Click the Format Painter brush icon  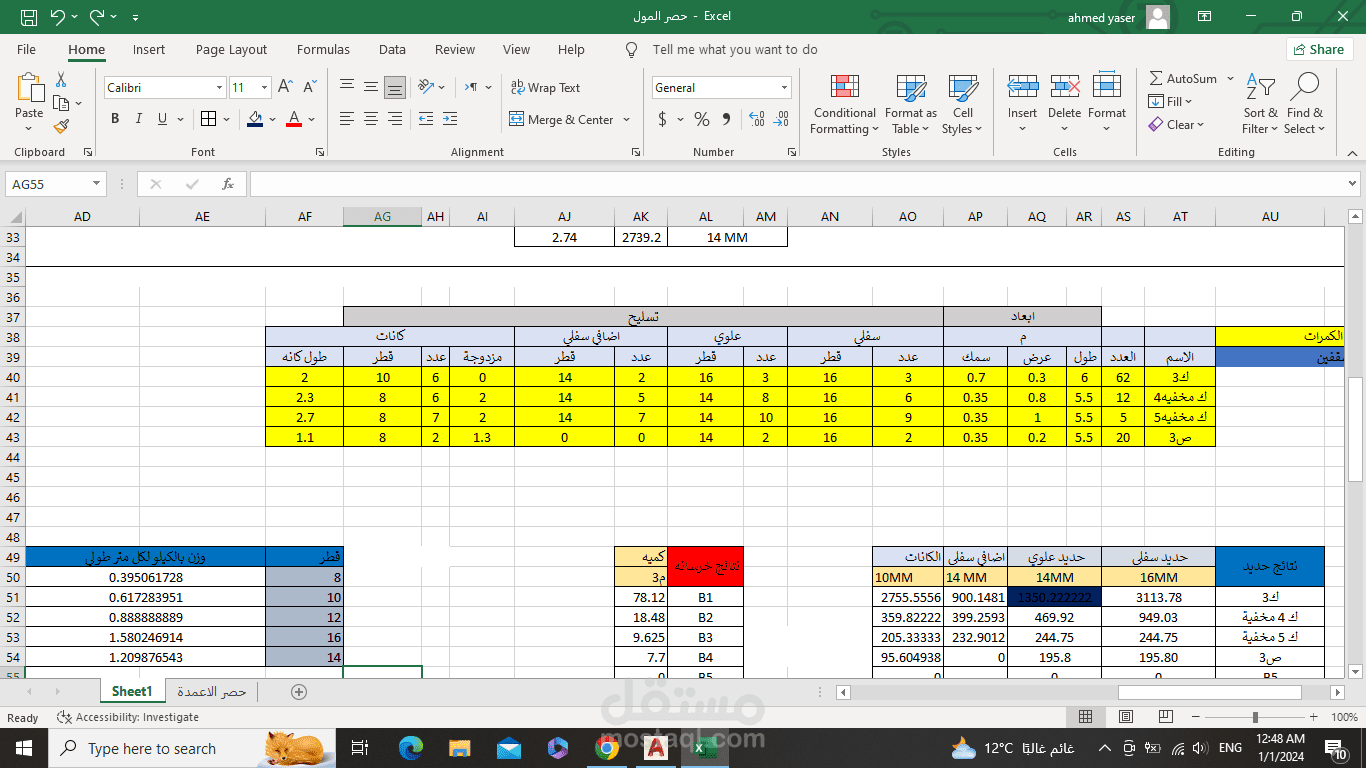coord(61,127)
